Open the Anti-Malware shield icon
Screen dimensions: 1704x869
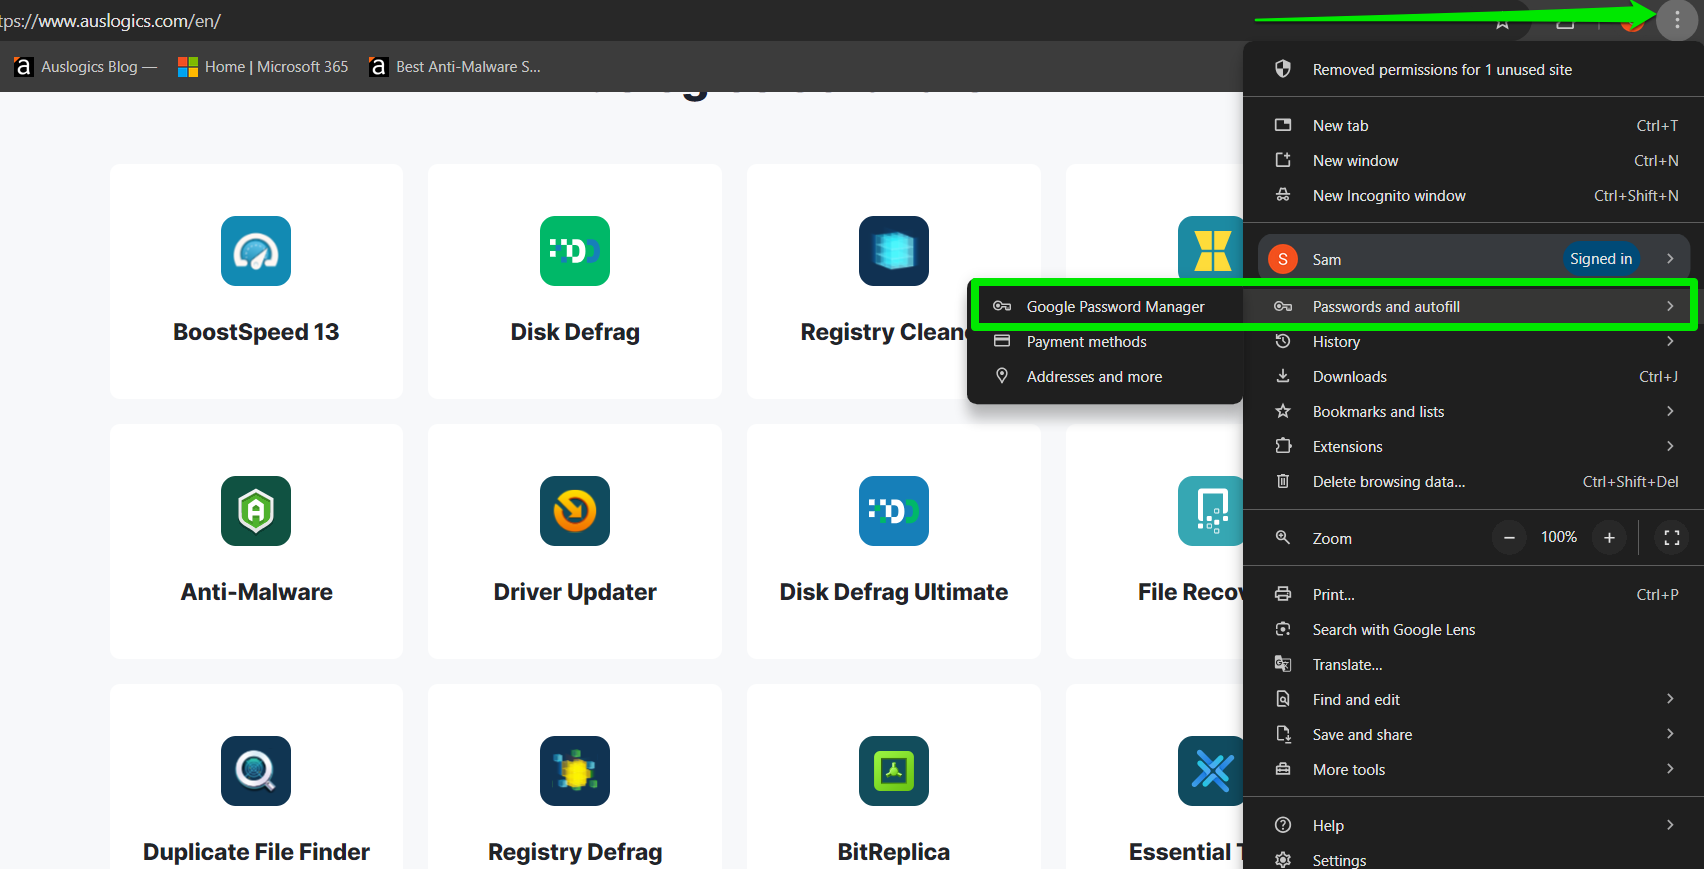[x=256, y=511]
